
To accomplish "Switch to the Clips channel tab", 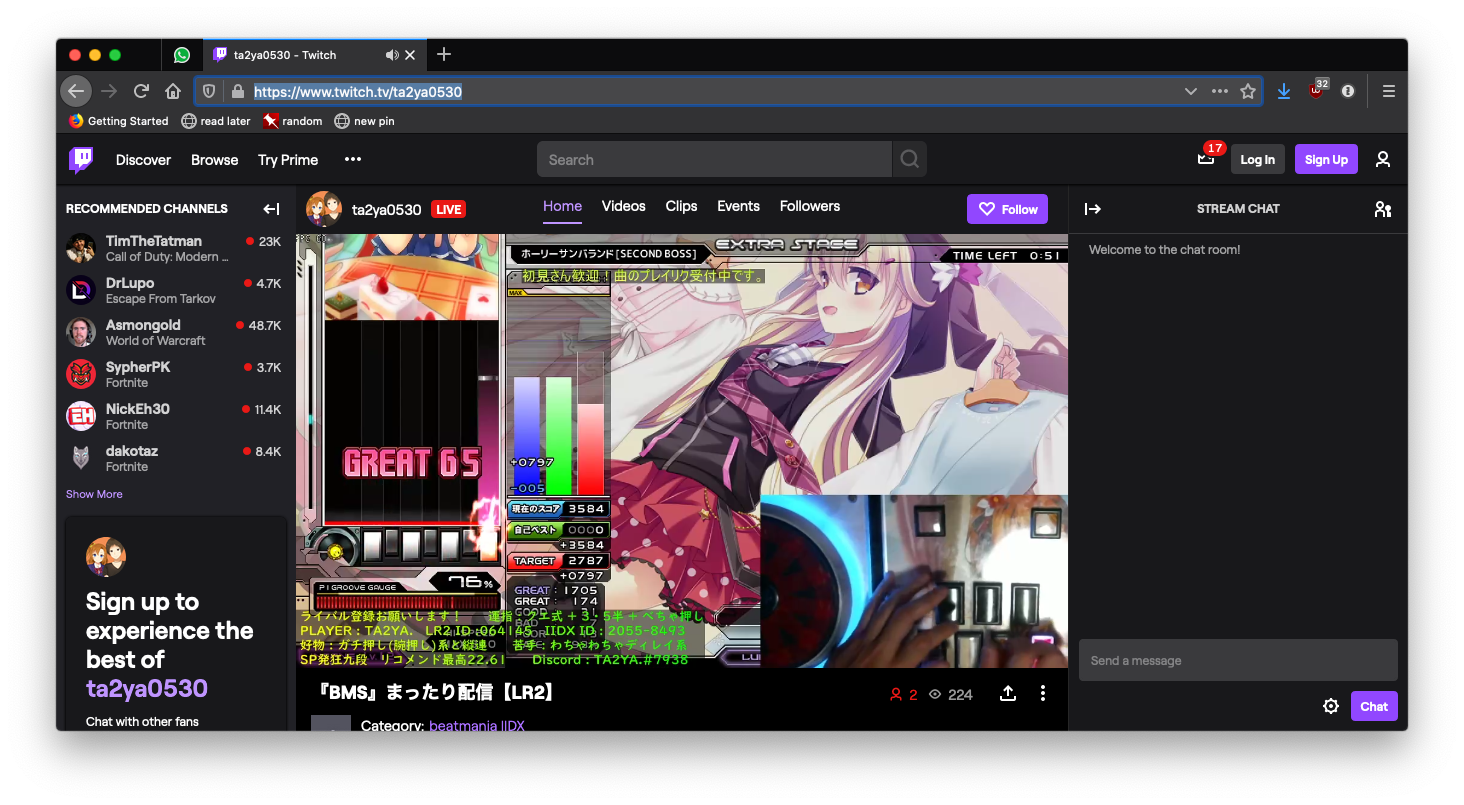I will point(681,206).
